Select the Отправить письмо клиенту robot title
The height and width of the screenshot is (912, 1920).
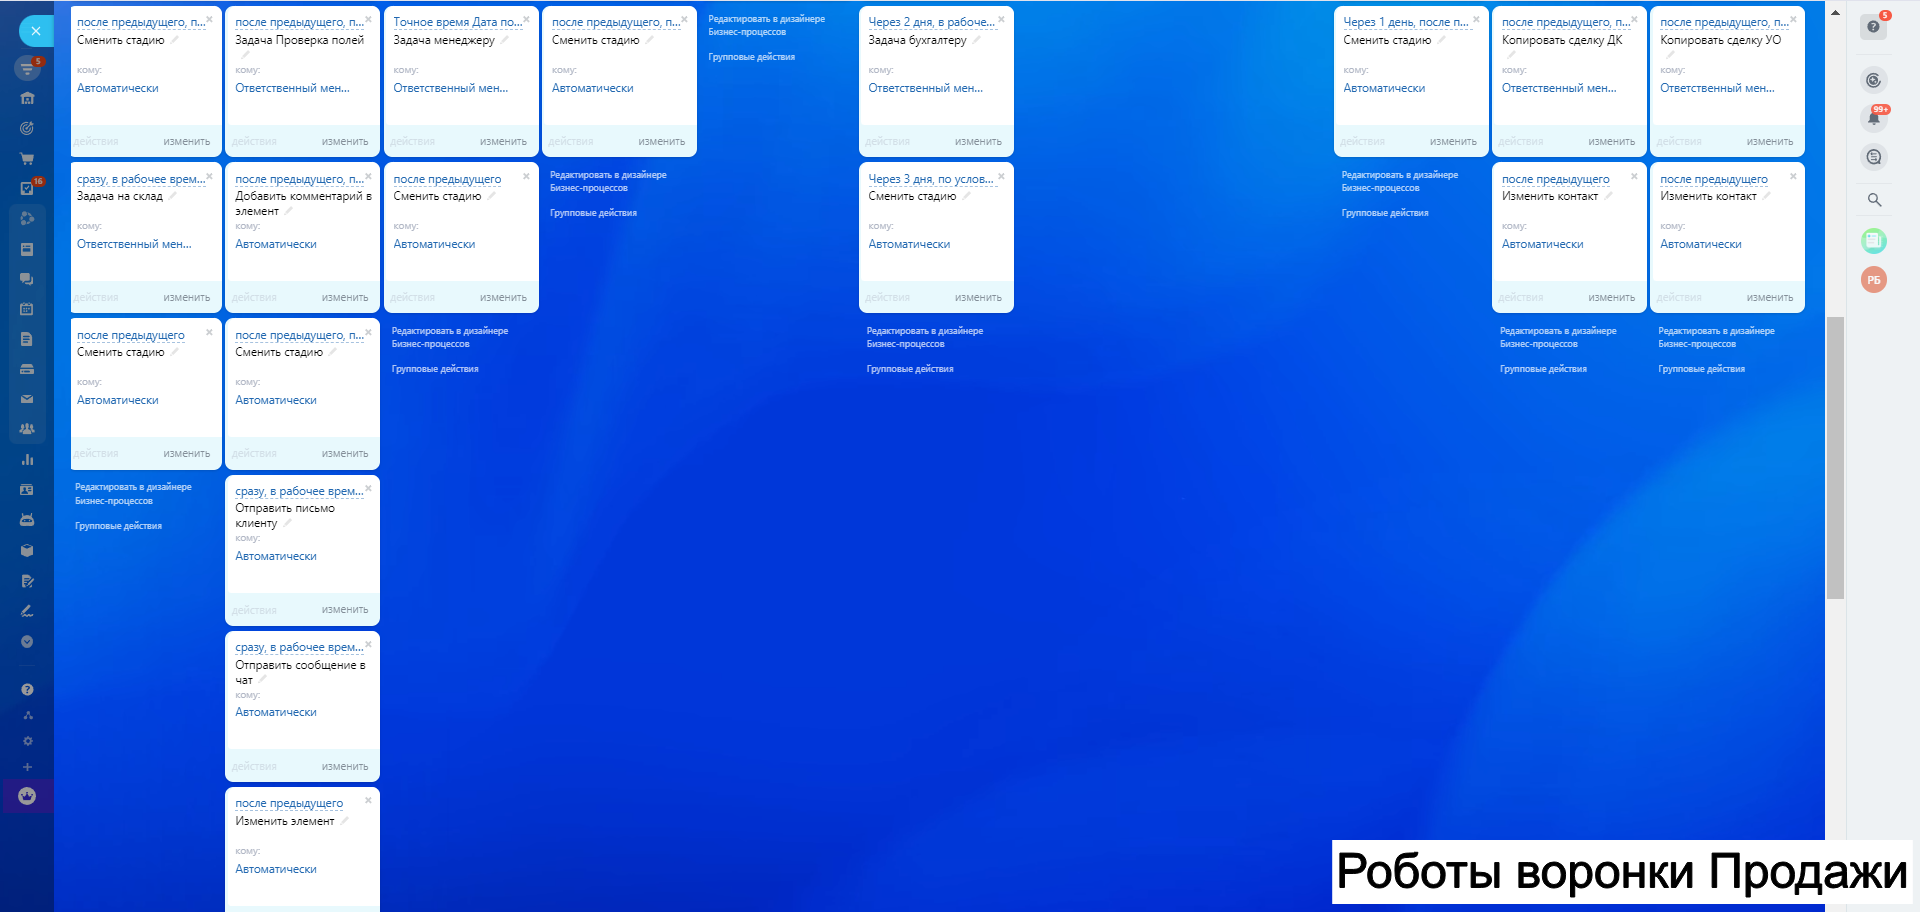(x=285, y=515)
